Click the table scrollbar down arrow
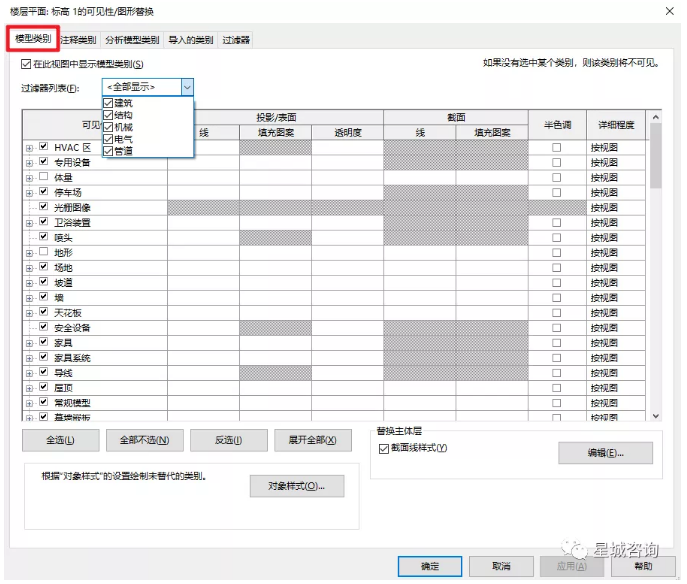 pyautogui.click(x=656, y=416)
